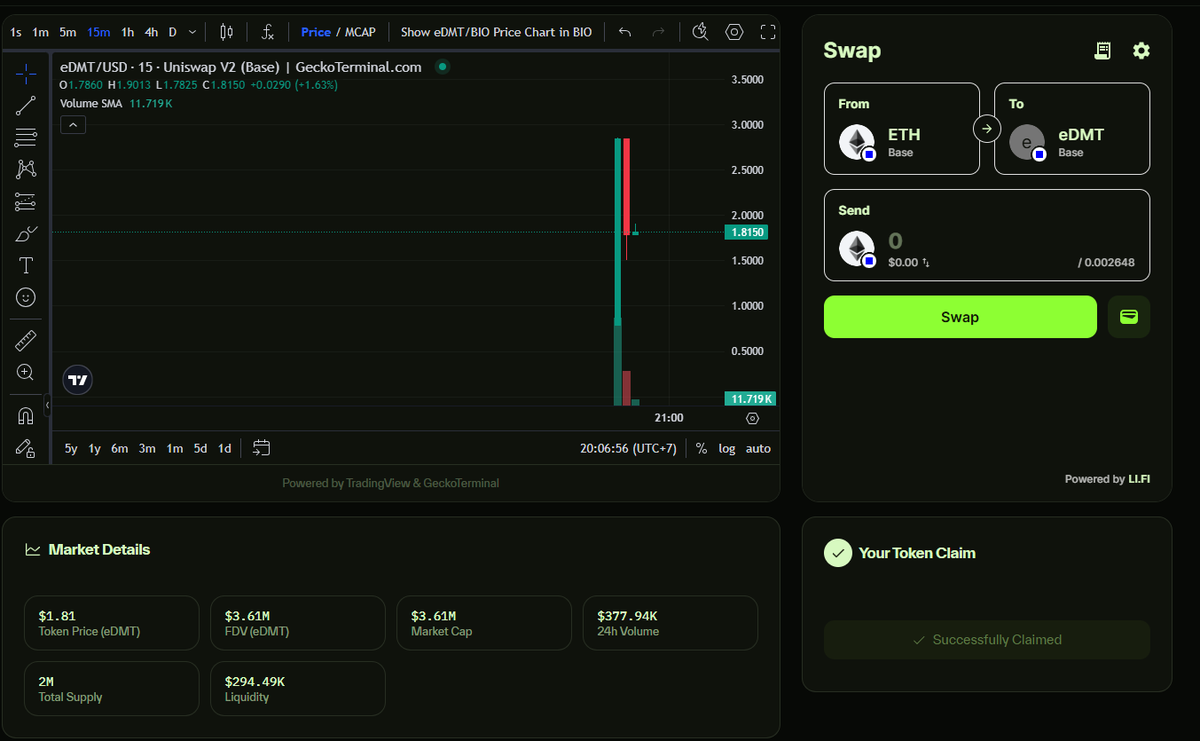Select the crosshair cursor tool
This screenshot has height=741, width=1200.
click(26, 73)
